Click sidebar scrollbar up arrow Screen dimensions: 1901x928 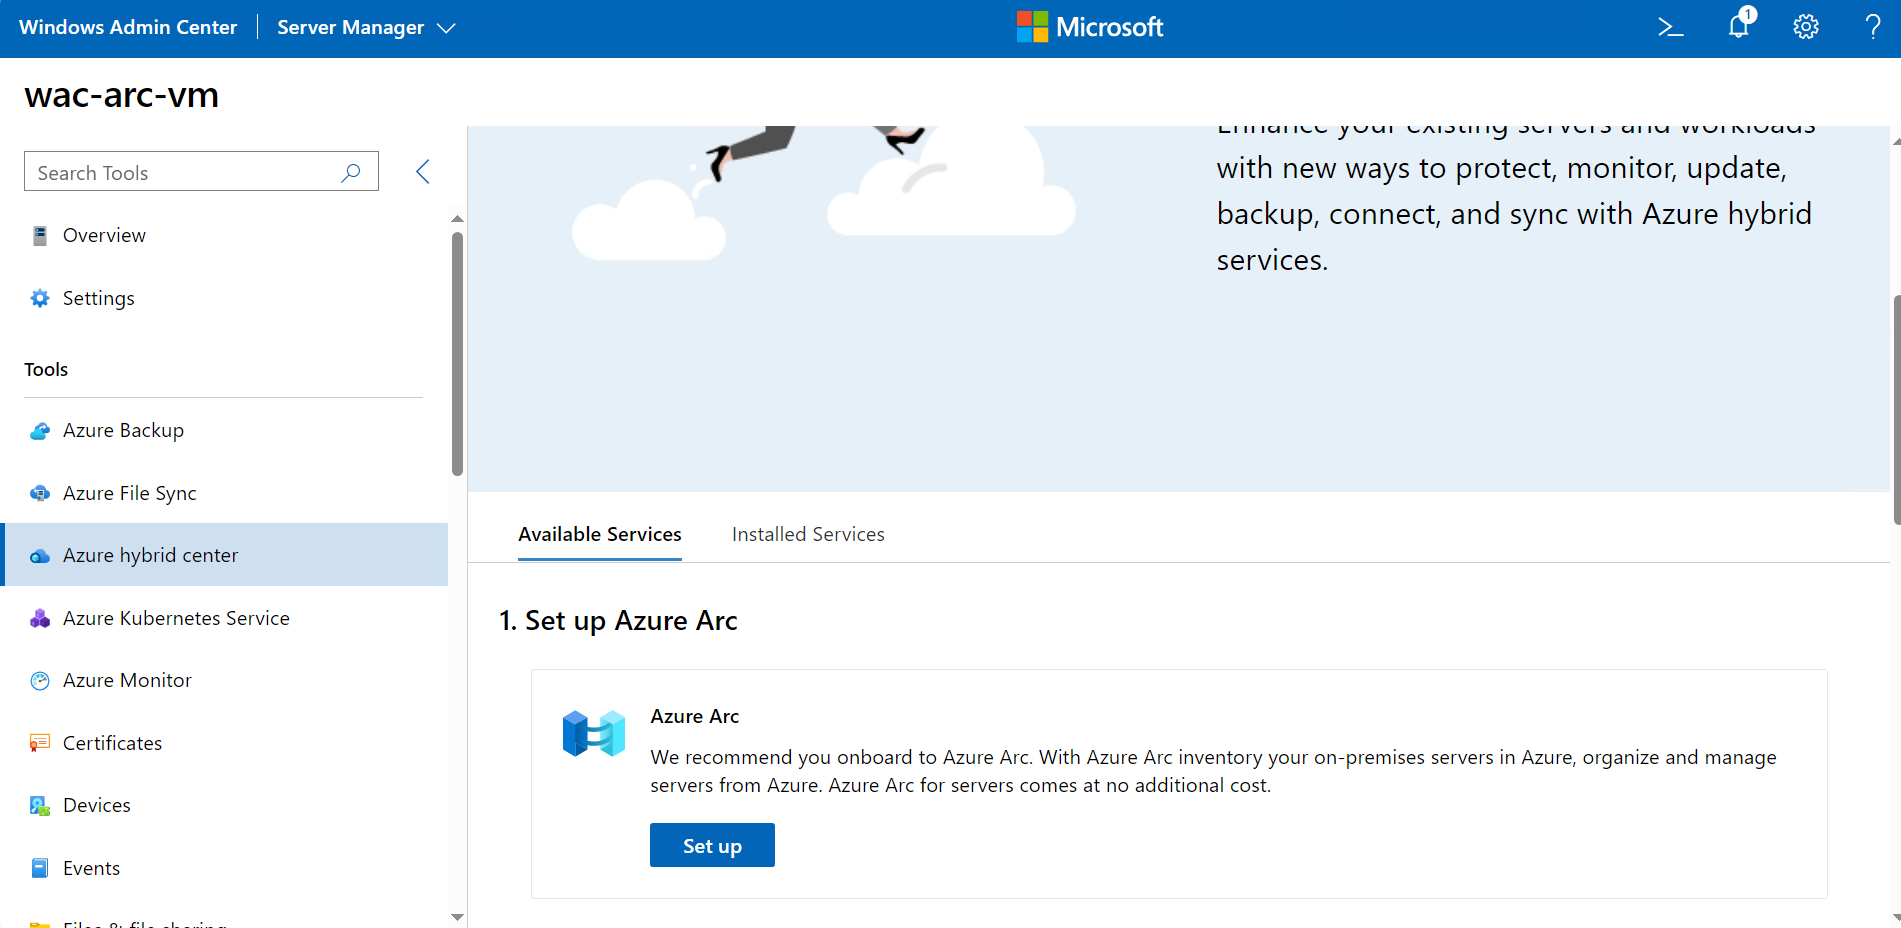click(457, 219)
